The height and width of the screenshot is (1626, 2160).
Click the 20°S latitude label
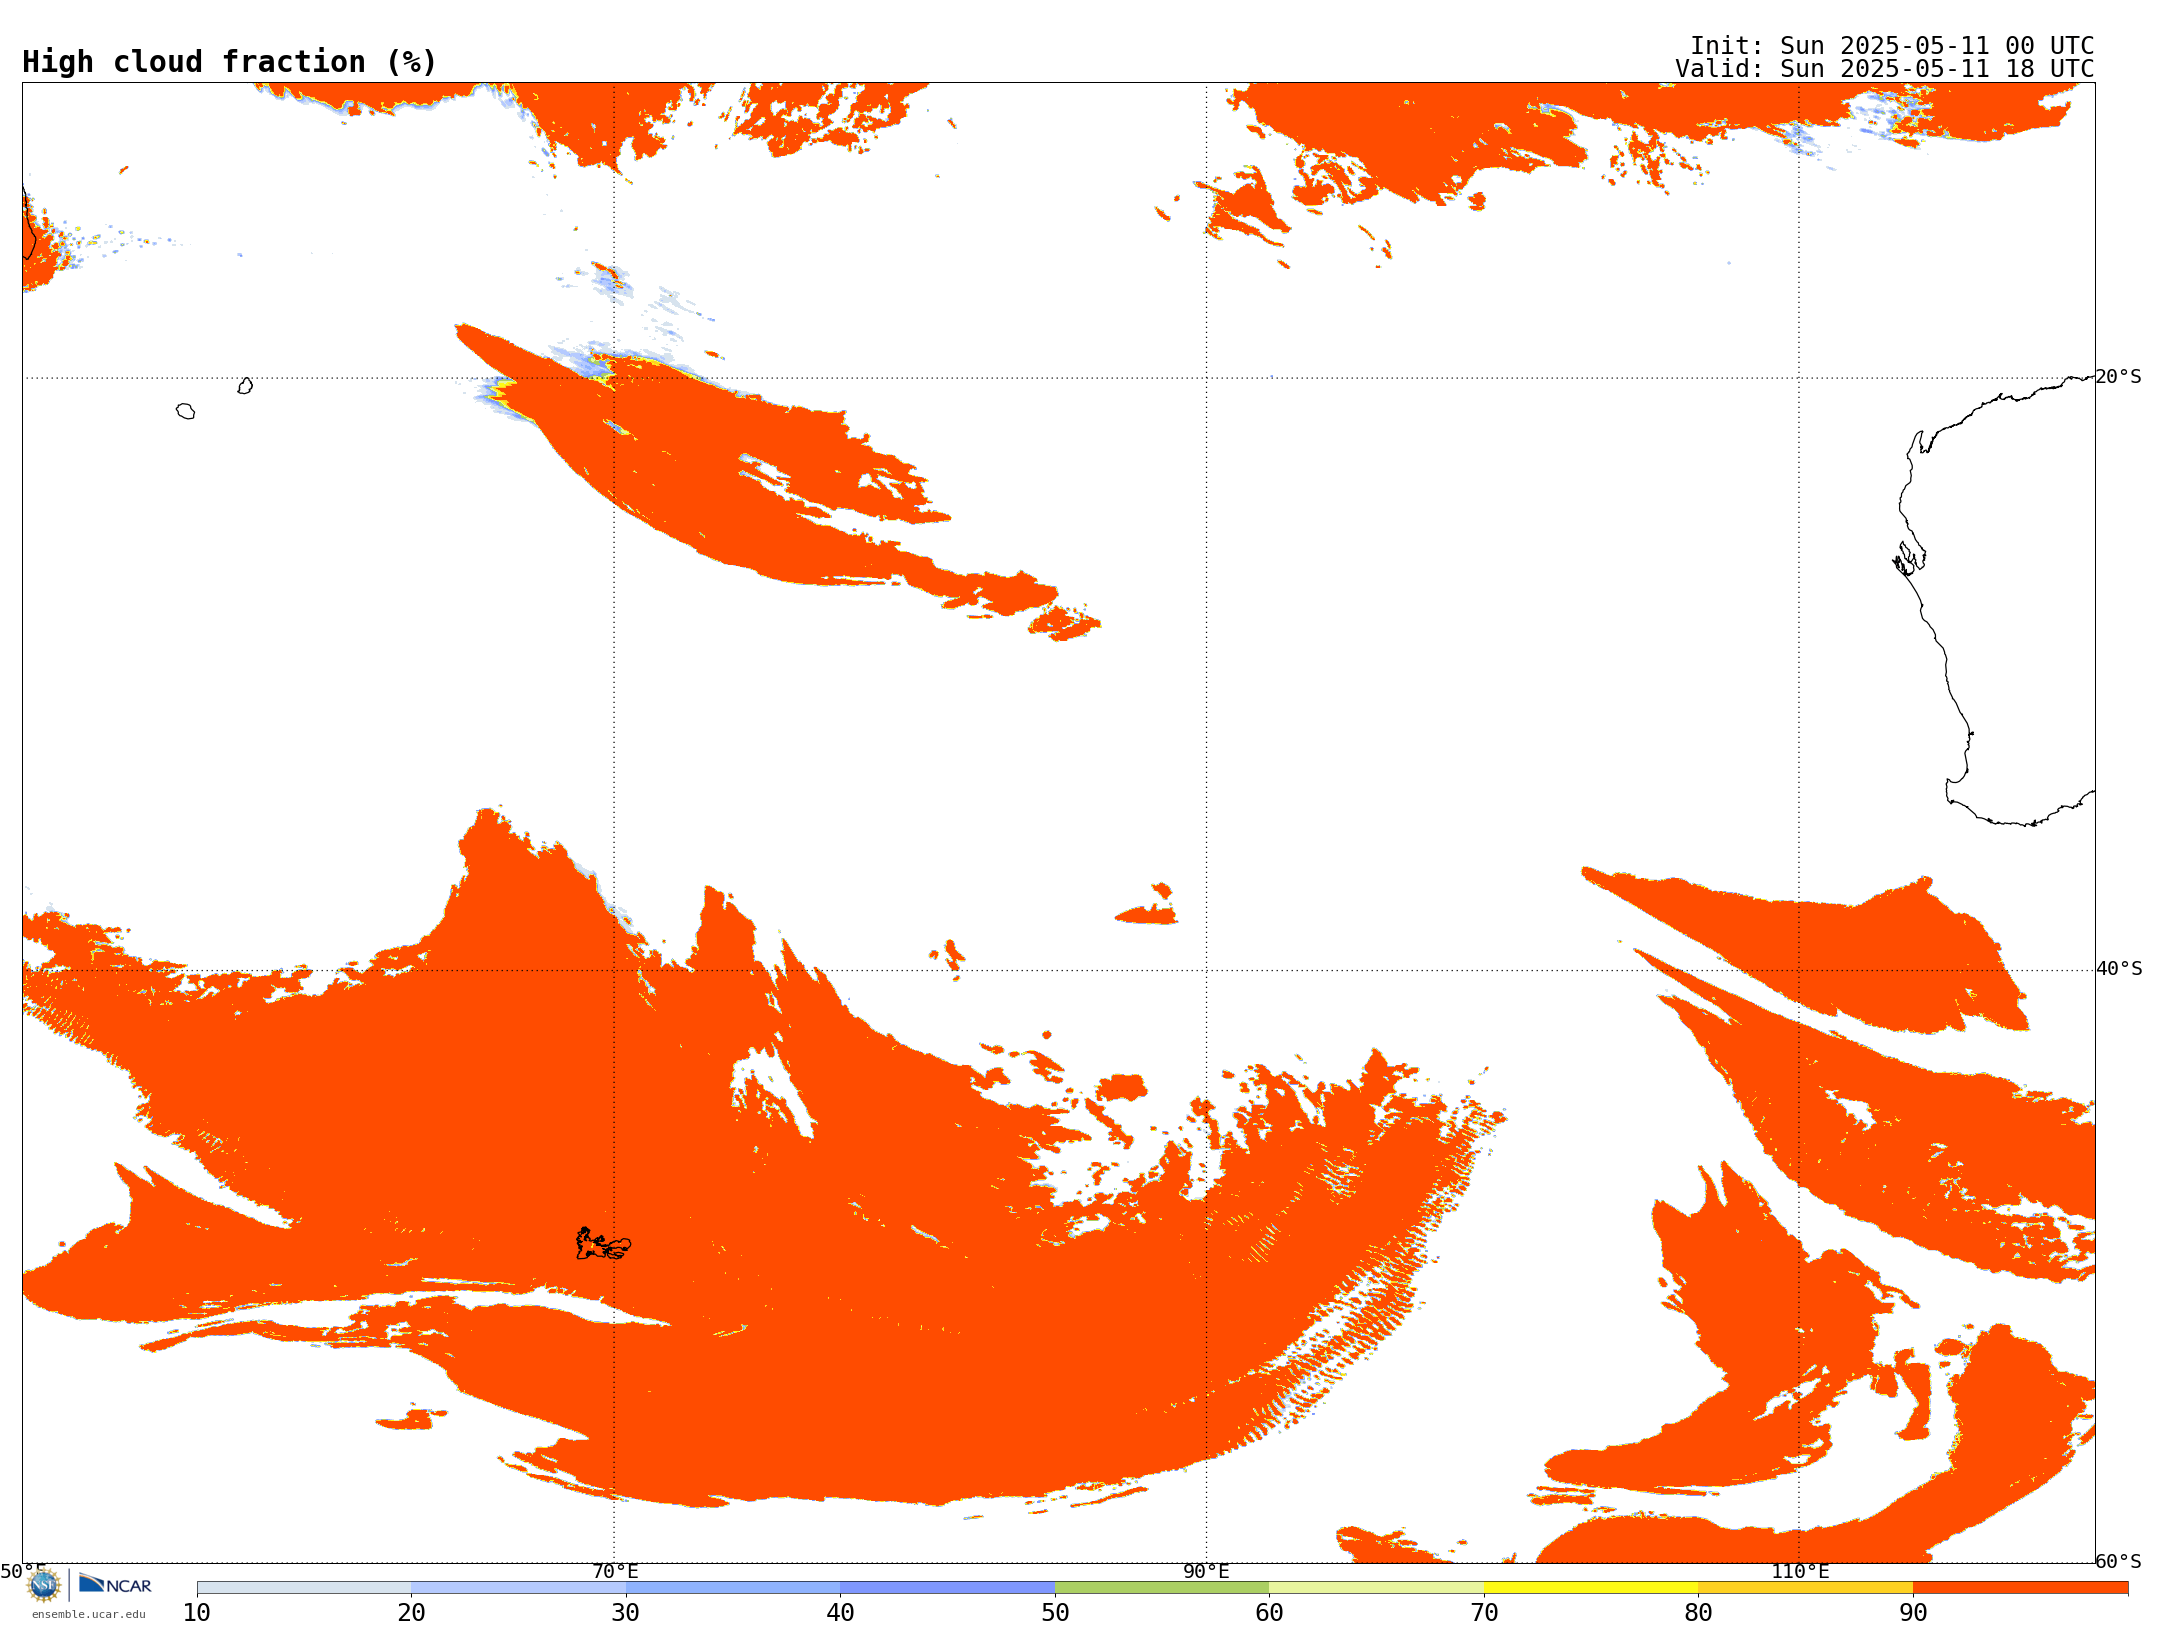2118,377
